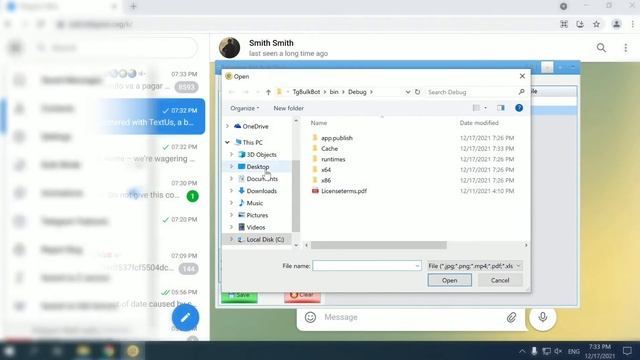
Task: Click the help question mark icon
Action: (519, 108)
